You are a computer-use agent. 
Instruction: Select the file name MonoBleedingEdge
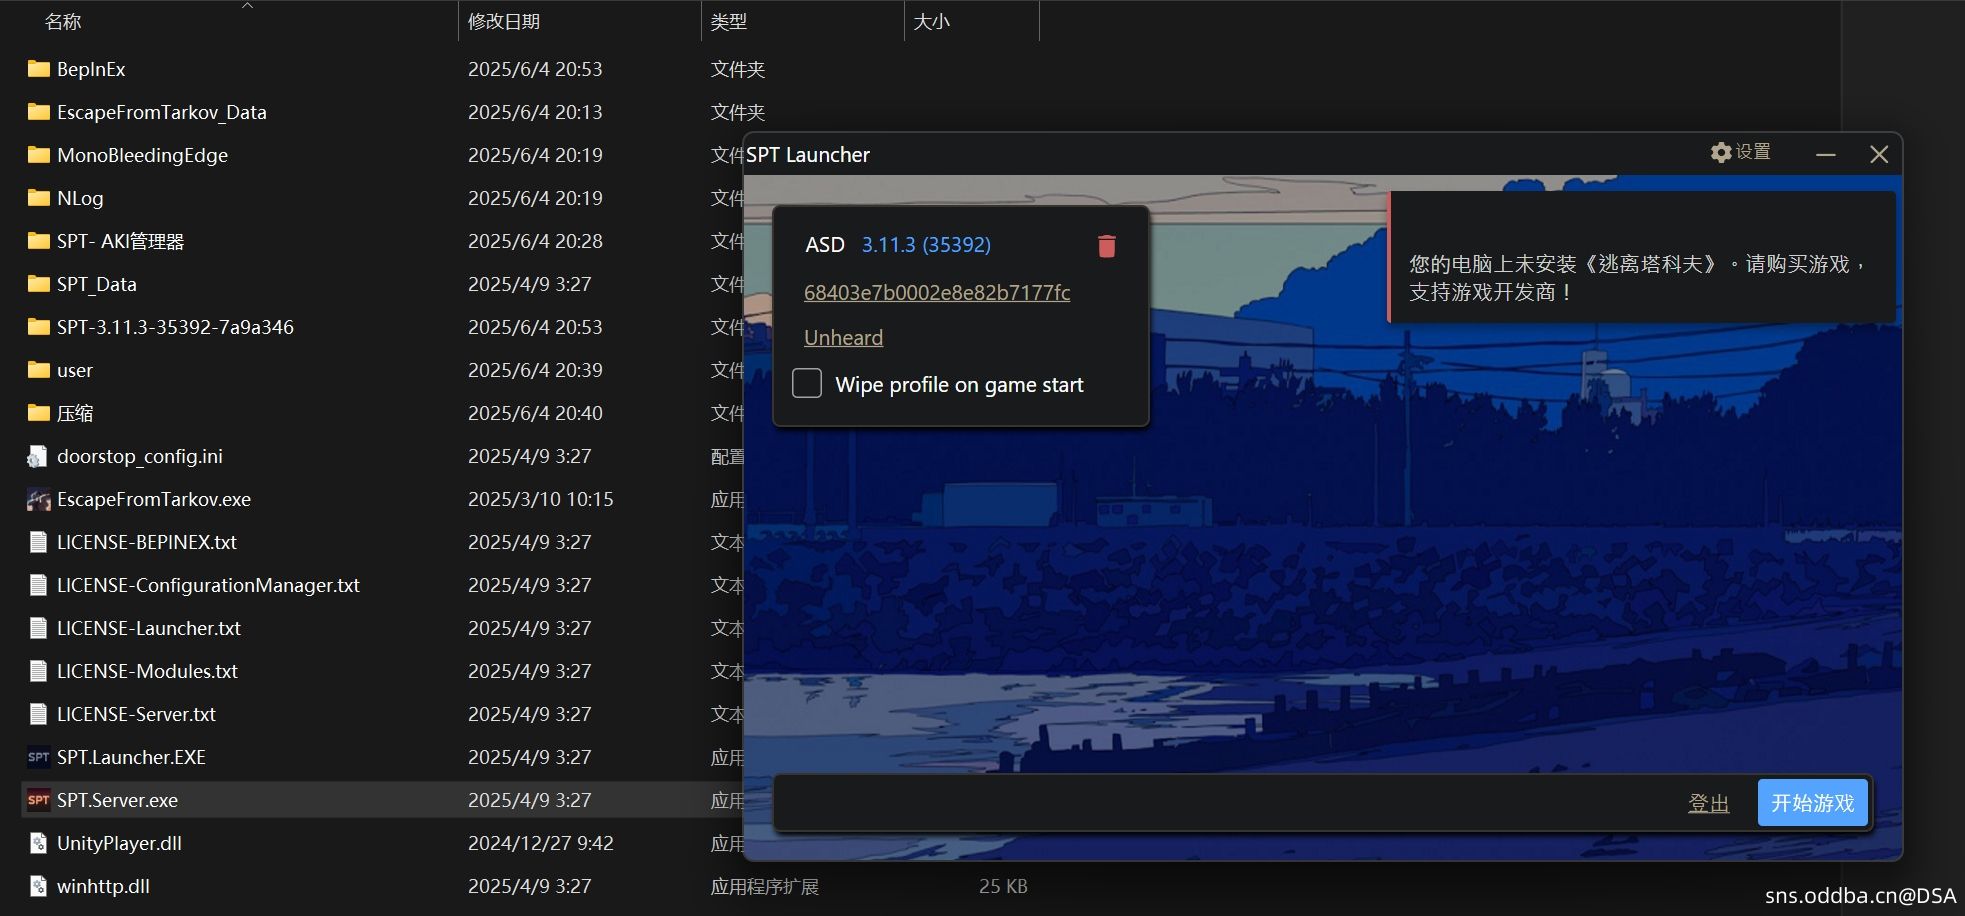click(x=142, y=155)
